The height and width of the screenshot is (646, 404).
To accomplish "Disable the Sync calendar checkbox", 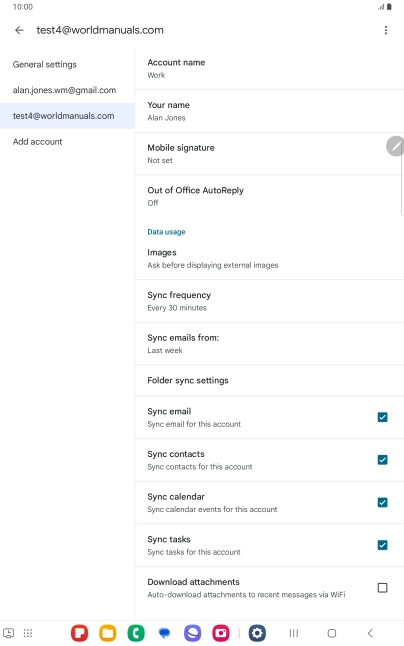I will coord(382,502).
